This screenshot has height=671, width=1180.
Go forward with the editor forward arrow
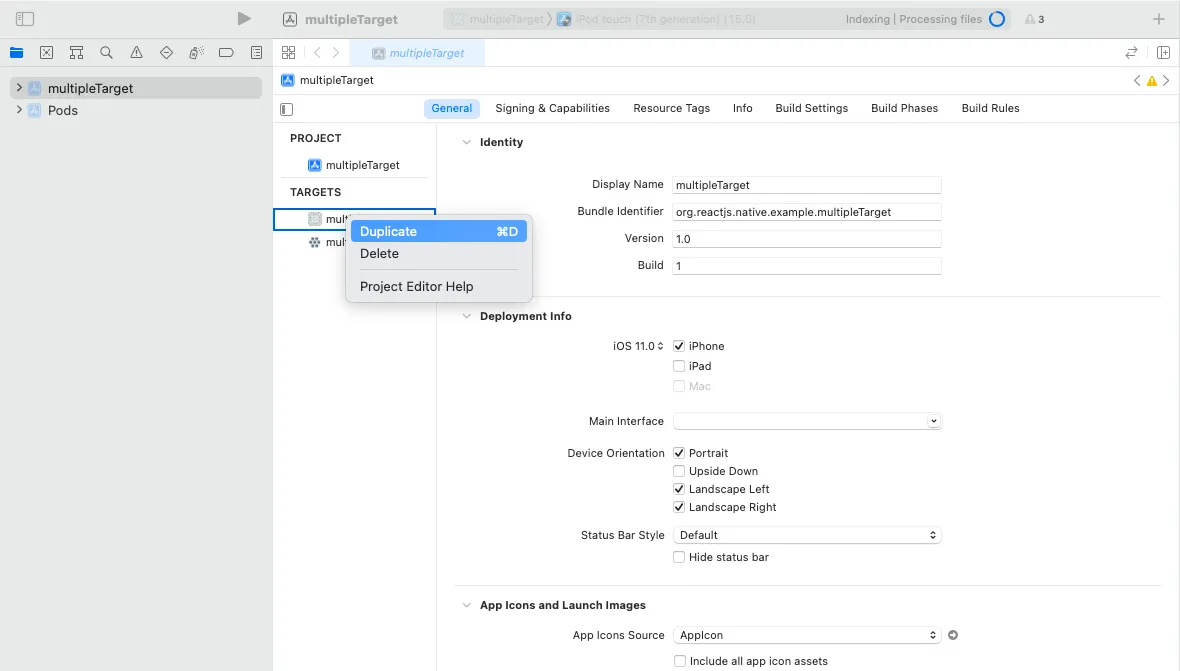pos(336,53)
